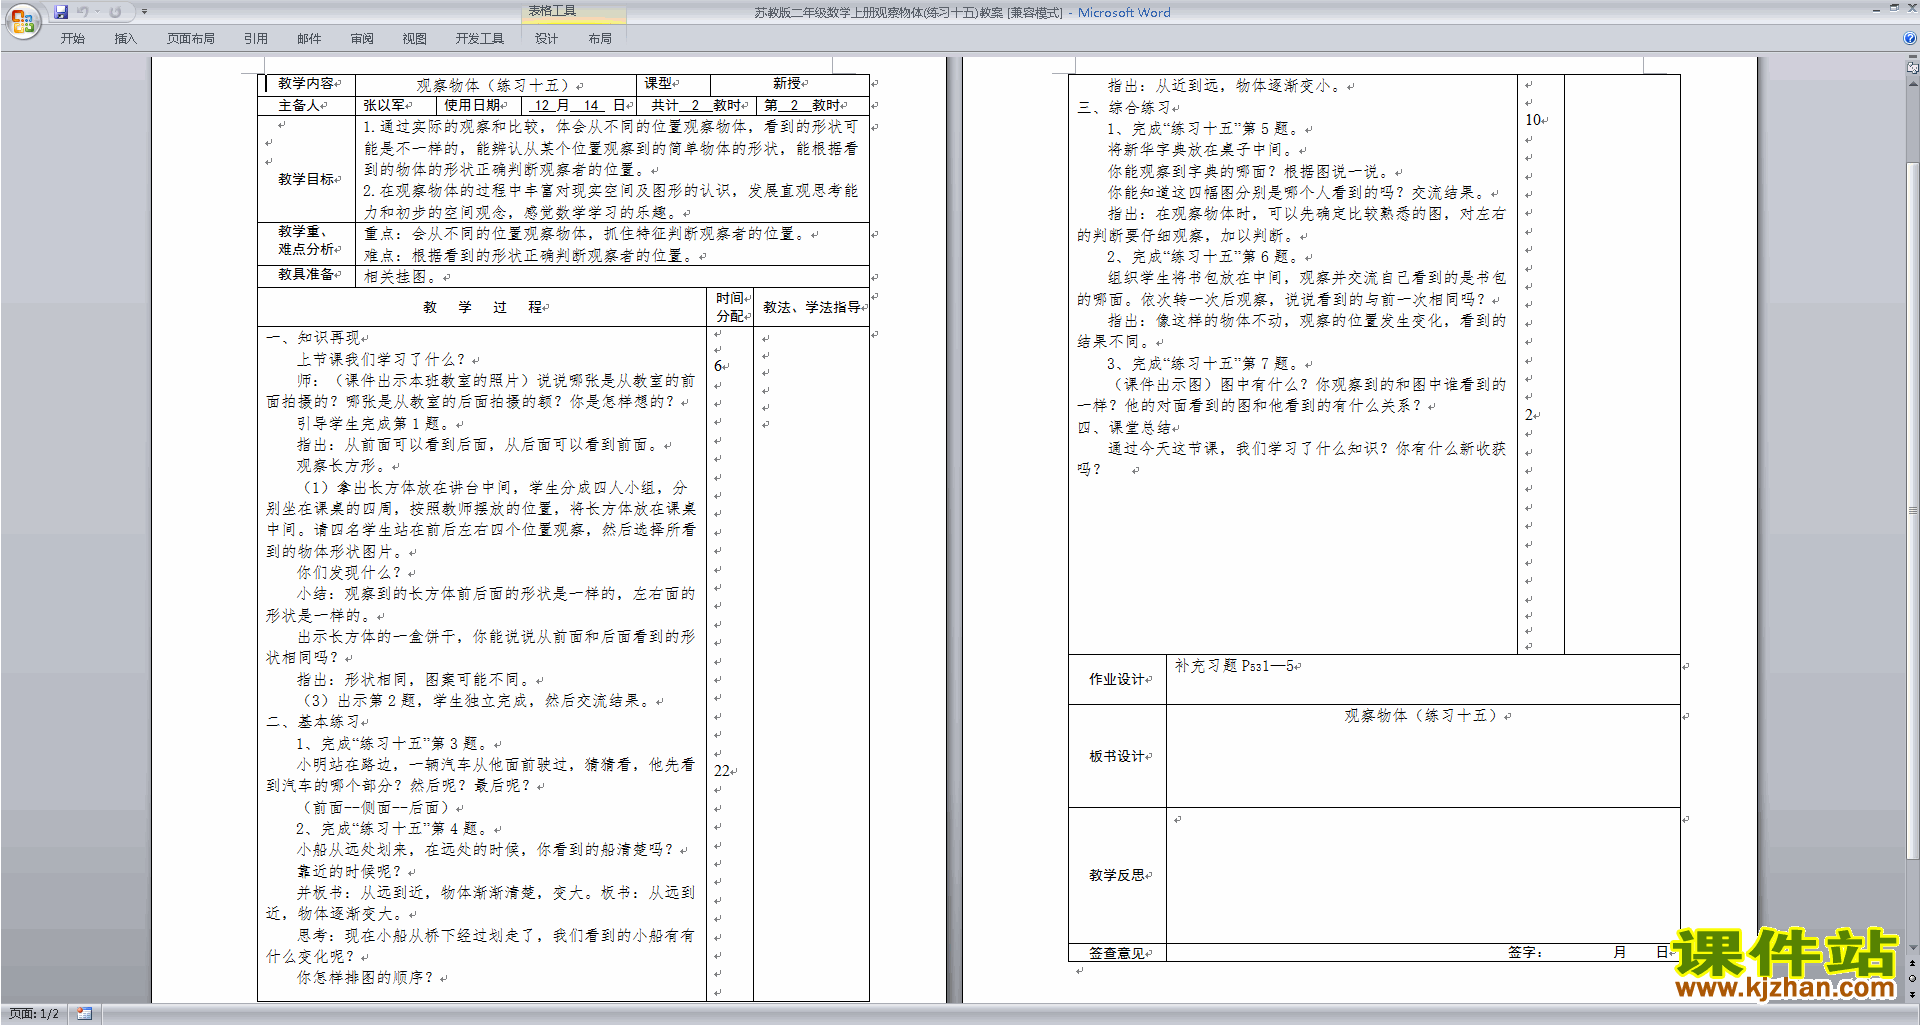Screen dimensions: 1920x1025
Task: Click the 补充习题 P51—5 text
Action: [x=1235, y=666]
